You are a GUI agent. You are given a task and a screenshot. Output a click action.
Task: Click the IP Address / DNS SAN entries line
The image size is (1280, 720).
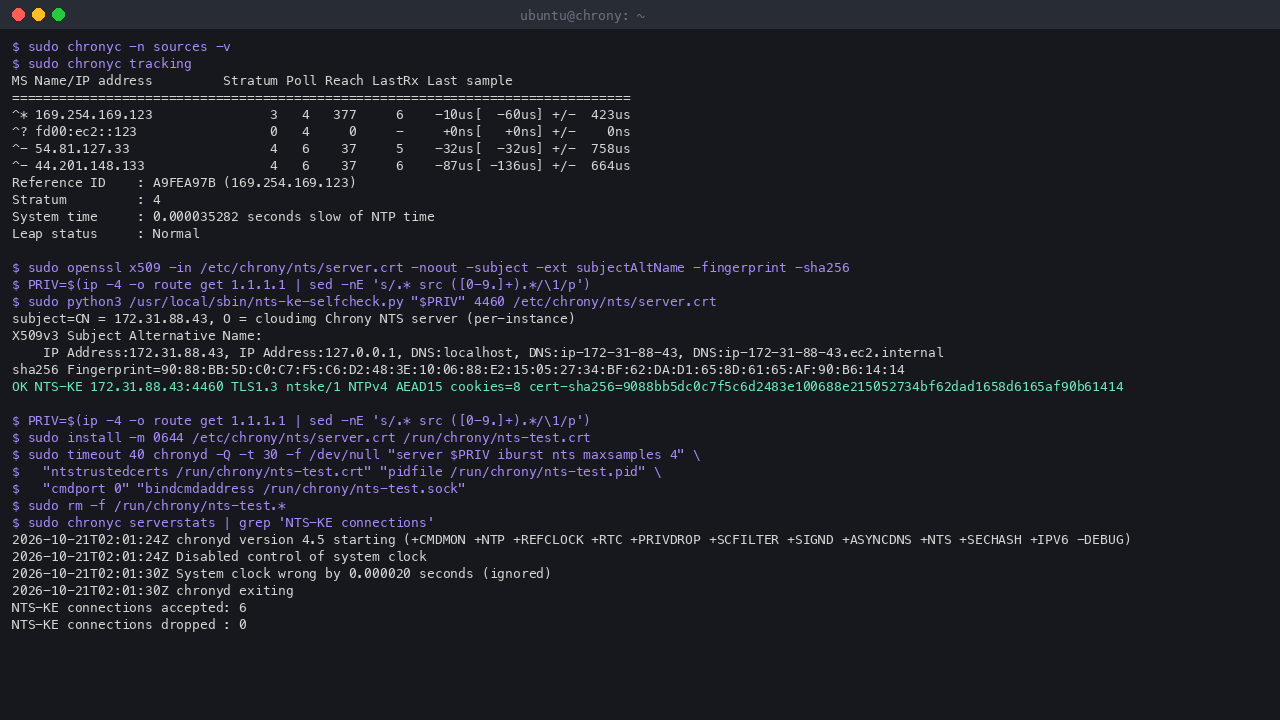[x=493, y=353]
